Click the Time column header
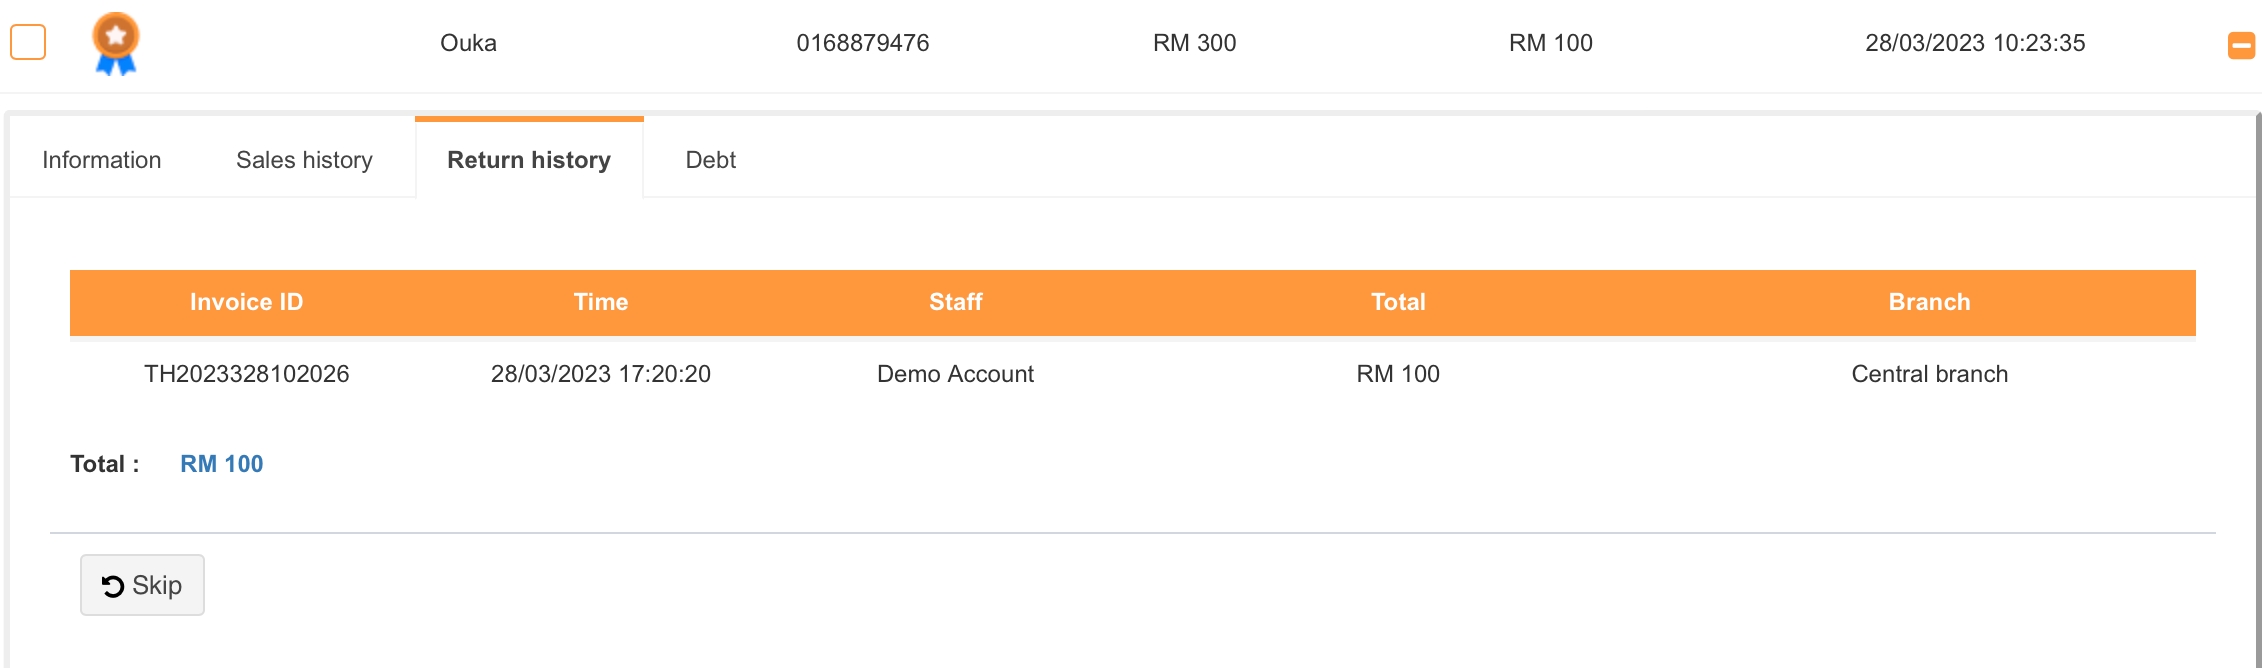The width and height of the screenshot is (2262, 668). pos(600,302)
